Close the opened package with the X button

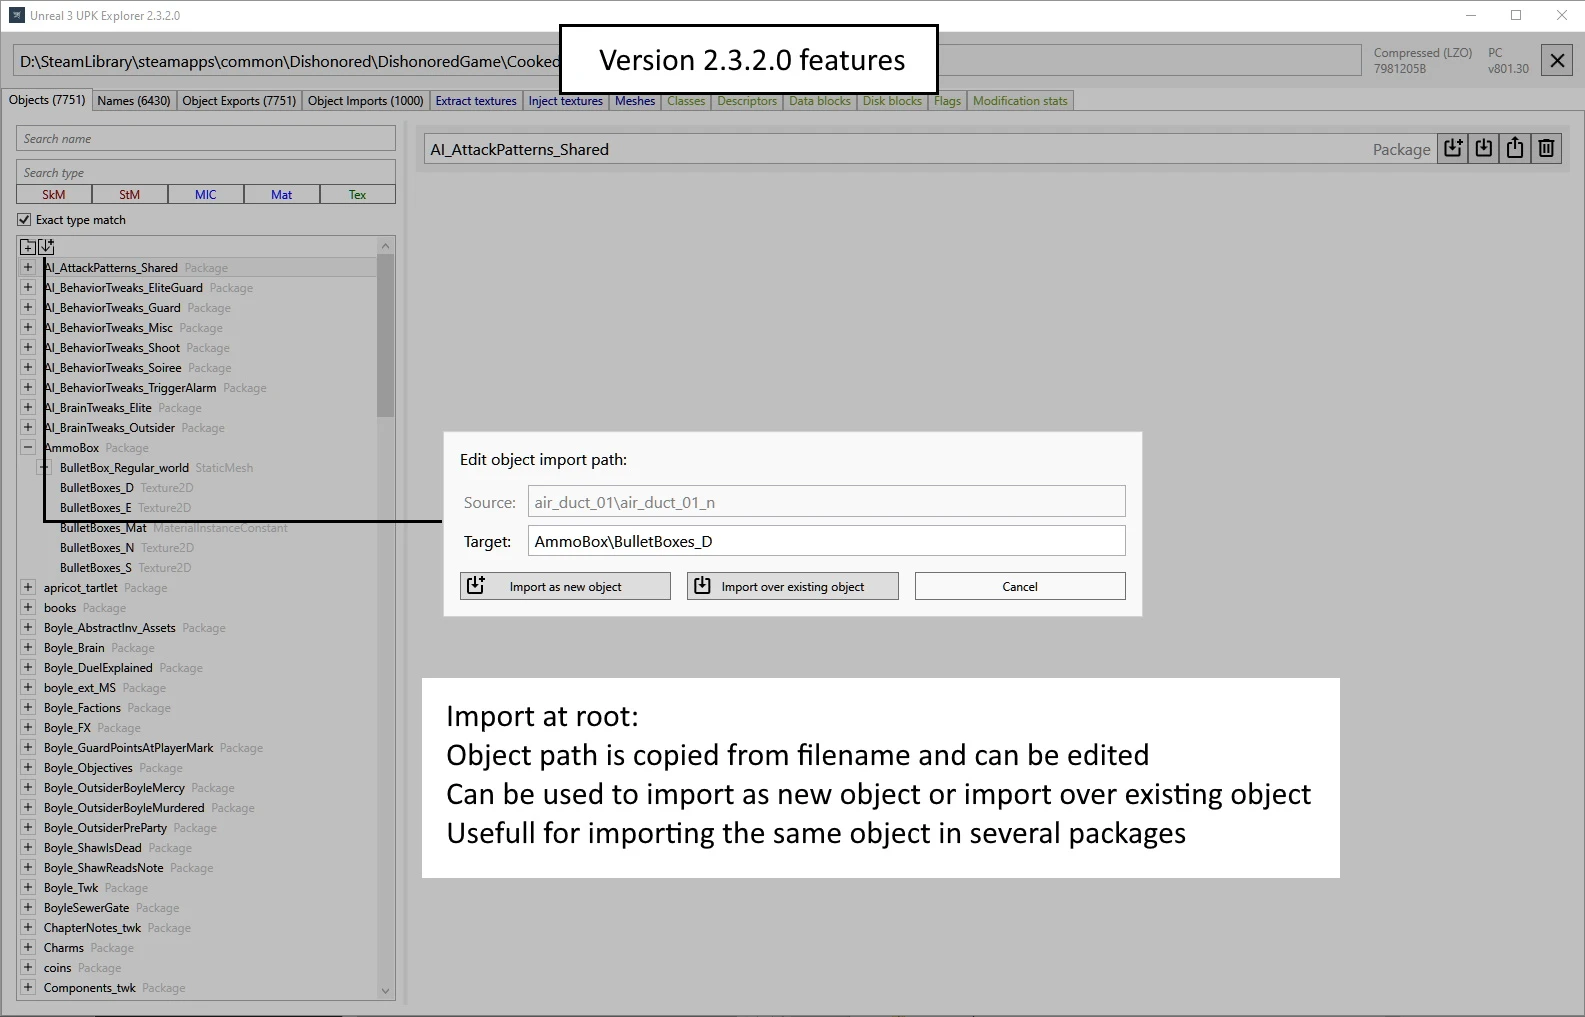tap(1557, 61)
